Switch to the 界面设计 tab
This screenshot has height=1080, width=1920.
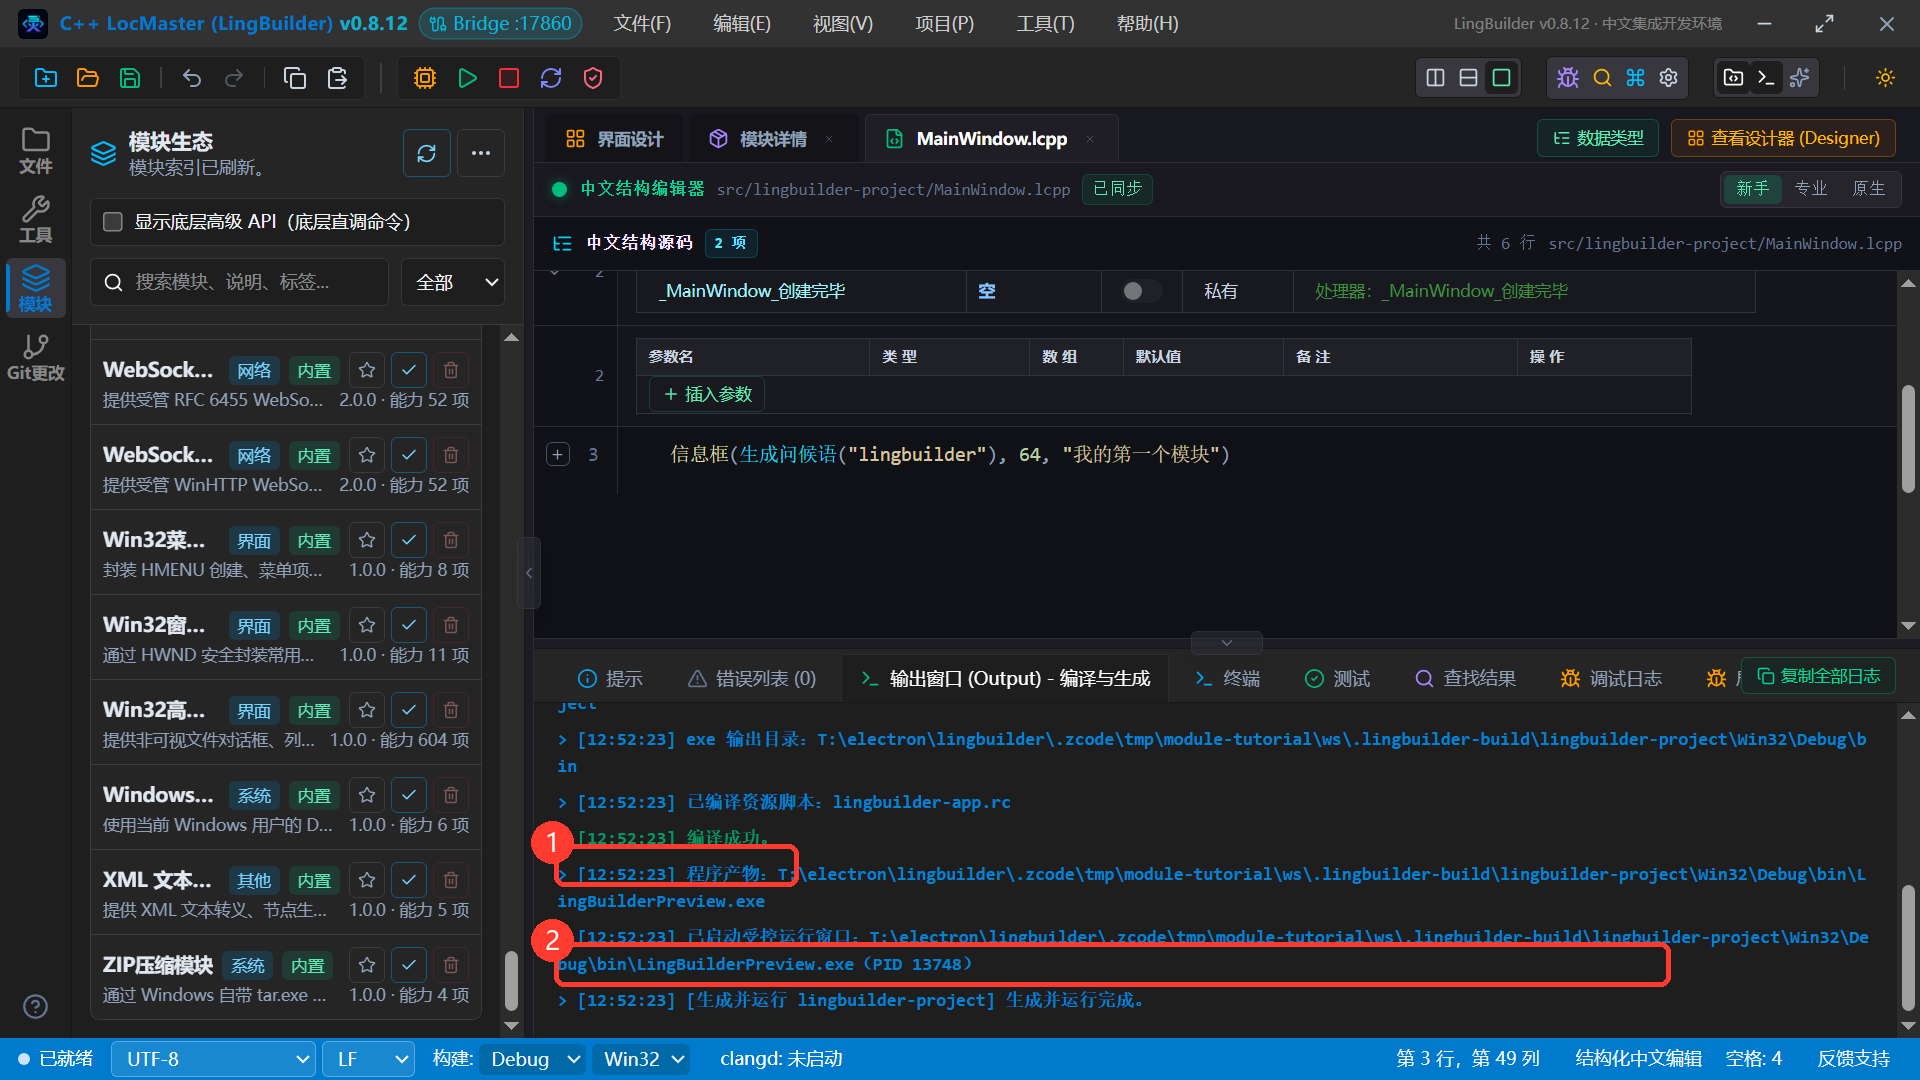coord(615,139)
